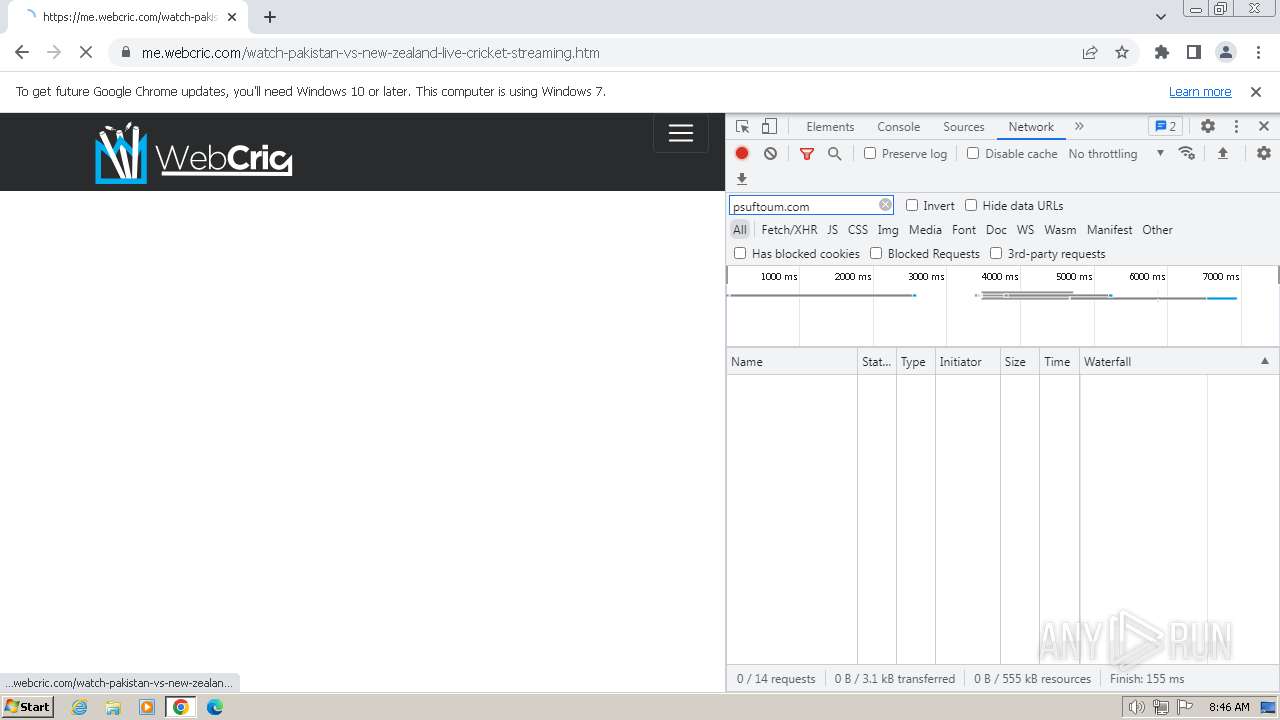Open DevTools settings gear
Viewport: 1280px width, 720px height.
pos(1208,127)
